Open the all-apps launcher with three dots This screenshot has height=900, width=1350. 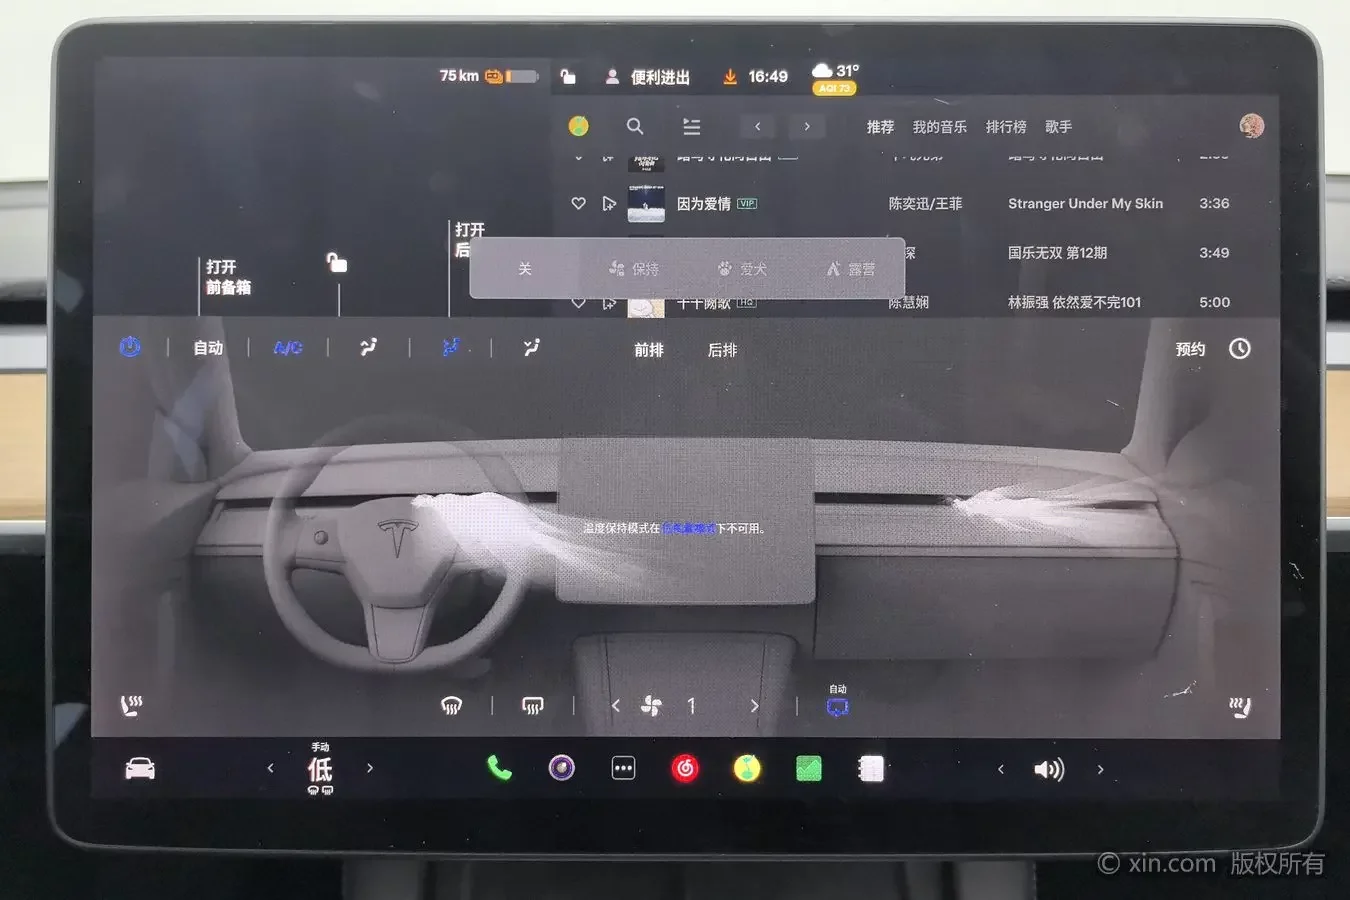click(623, 768)
